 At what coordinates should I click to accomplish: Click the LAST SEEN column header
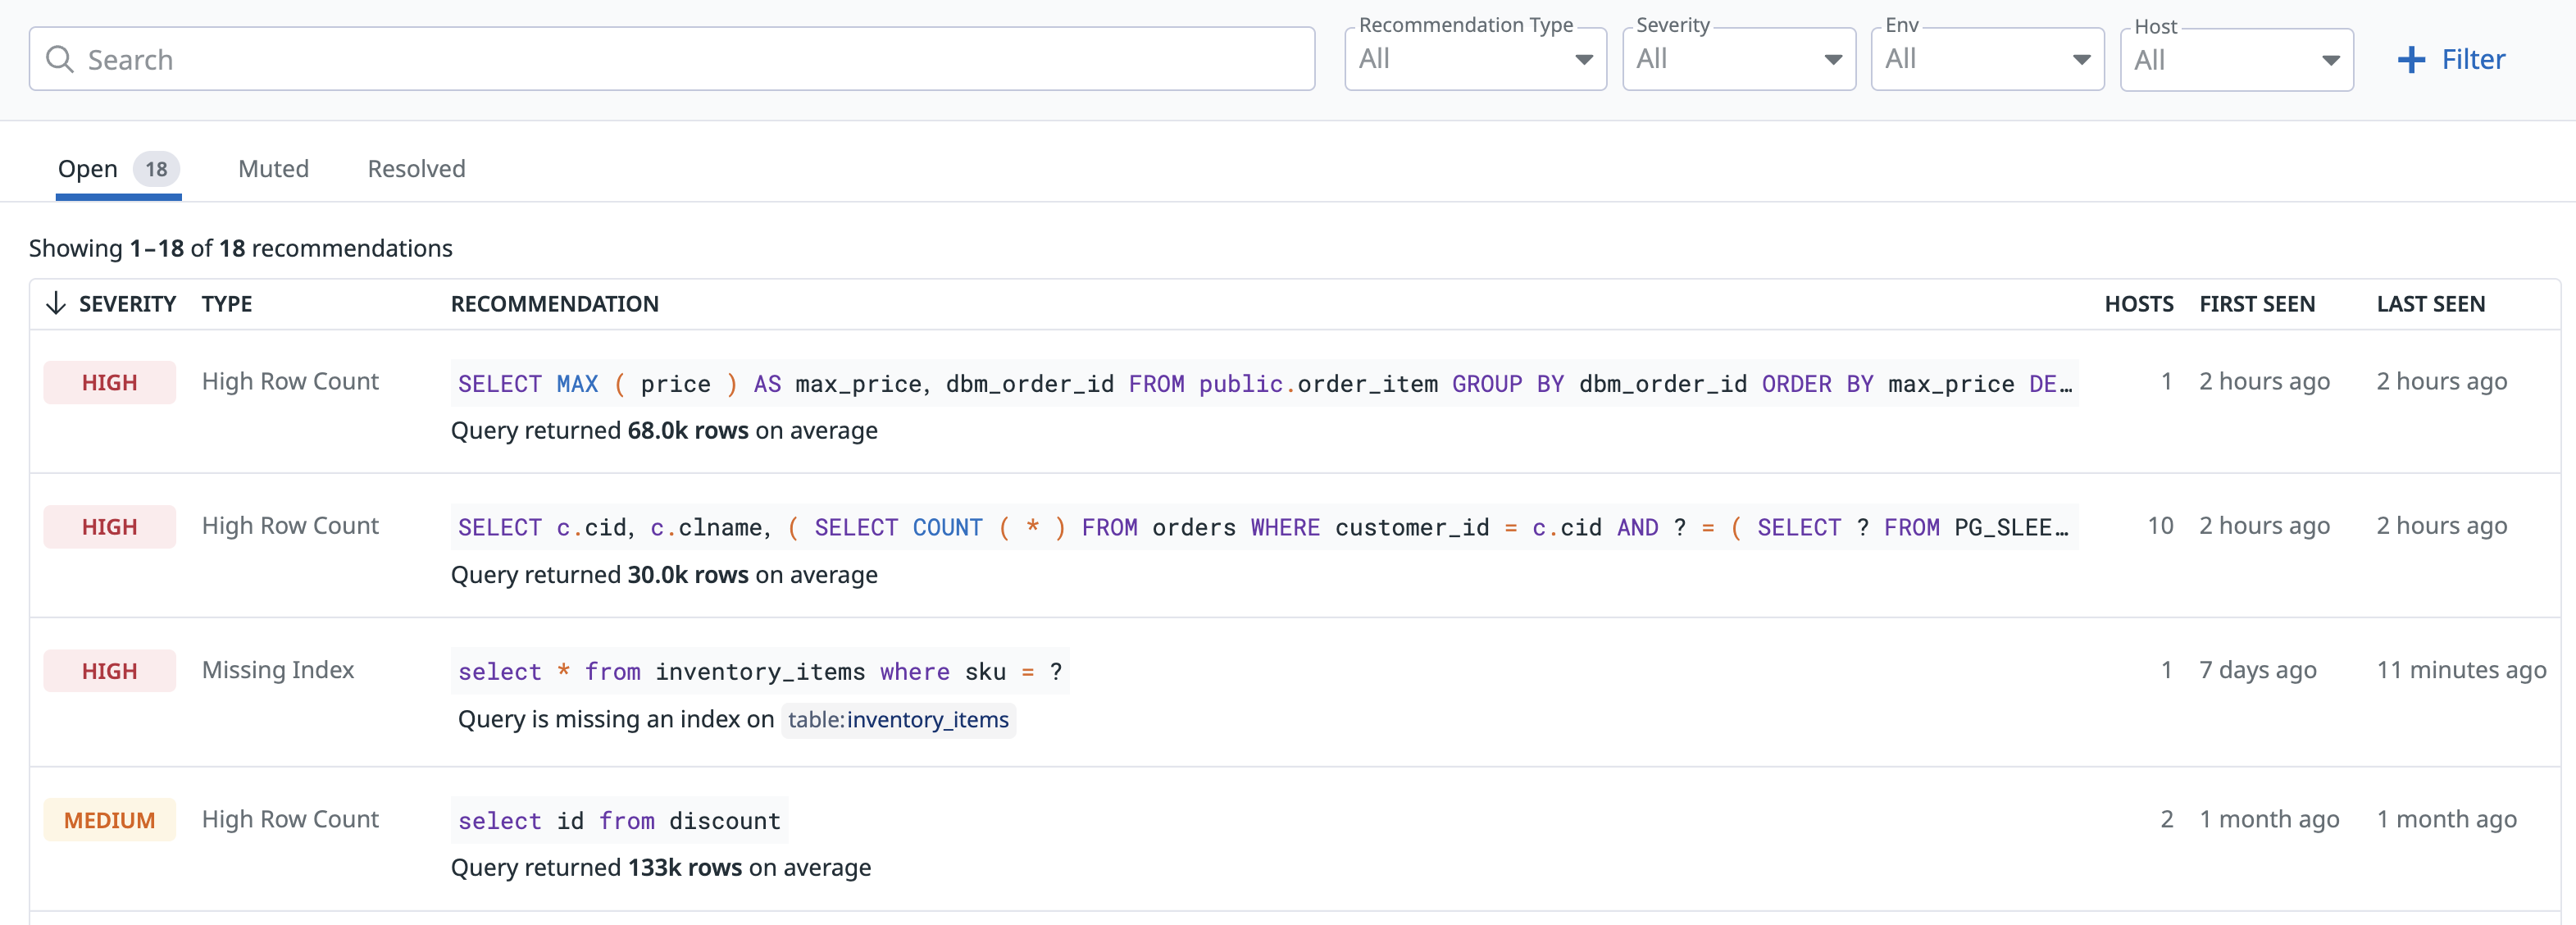pos(2430,303)
